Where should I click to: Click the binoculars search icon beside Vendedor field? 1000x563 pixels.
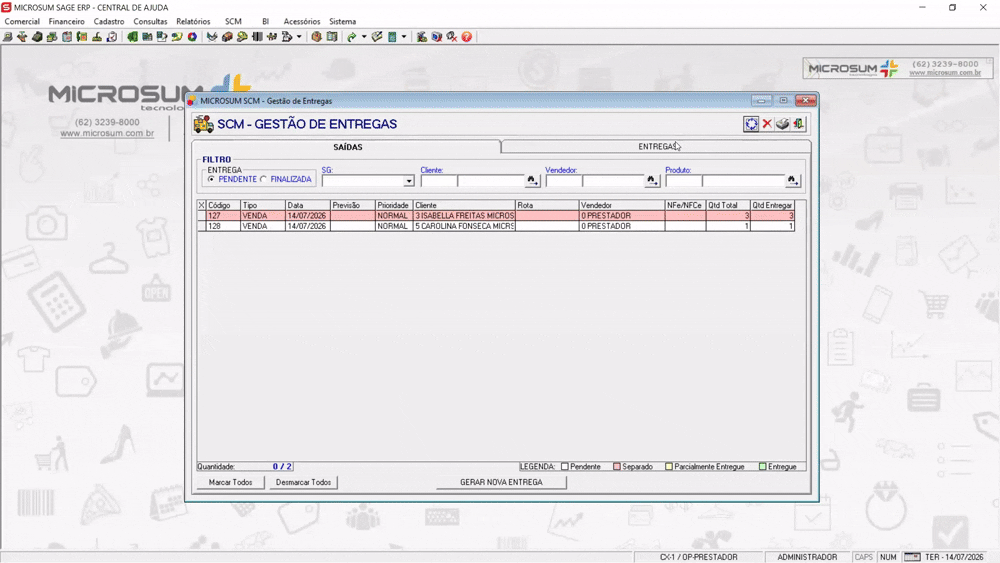click(x=651, y=181)
